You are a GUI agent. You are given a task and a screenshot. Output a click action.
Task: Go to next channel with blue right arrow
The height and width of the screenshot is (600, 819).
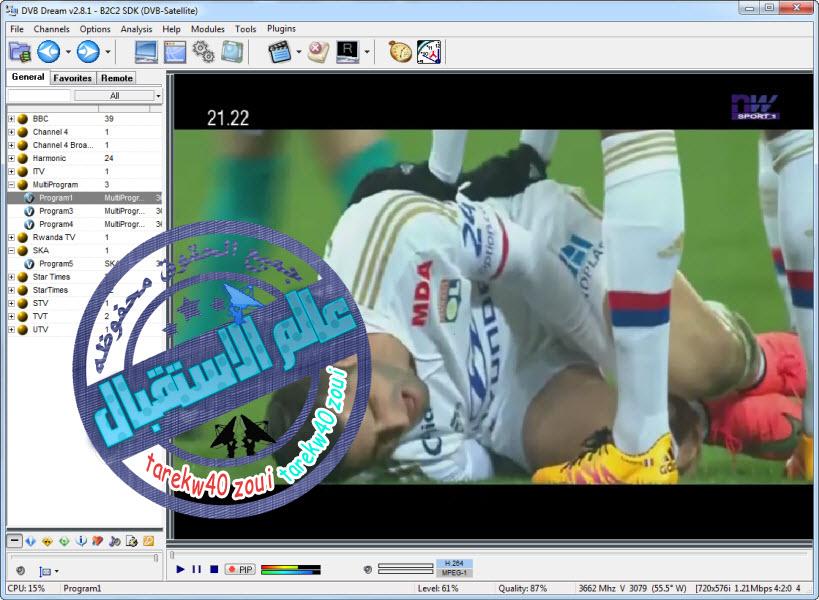[x=88, y=52]
